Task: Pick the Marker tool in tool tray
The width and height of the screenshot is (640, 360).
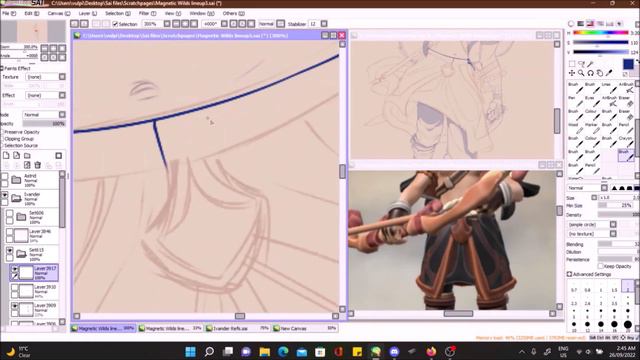Action: [x=593, y=128]
